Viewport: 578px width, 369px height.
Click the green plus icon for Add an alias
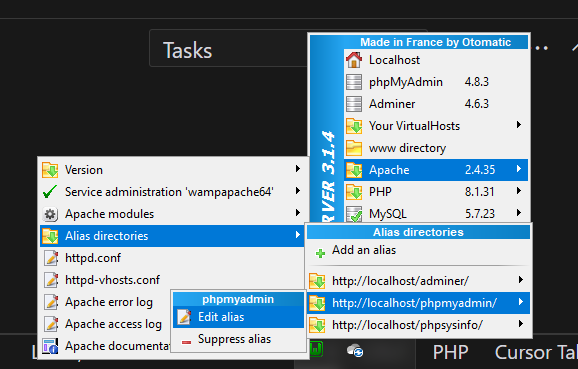(x=320, y=253)
